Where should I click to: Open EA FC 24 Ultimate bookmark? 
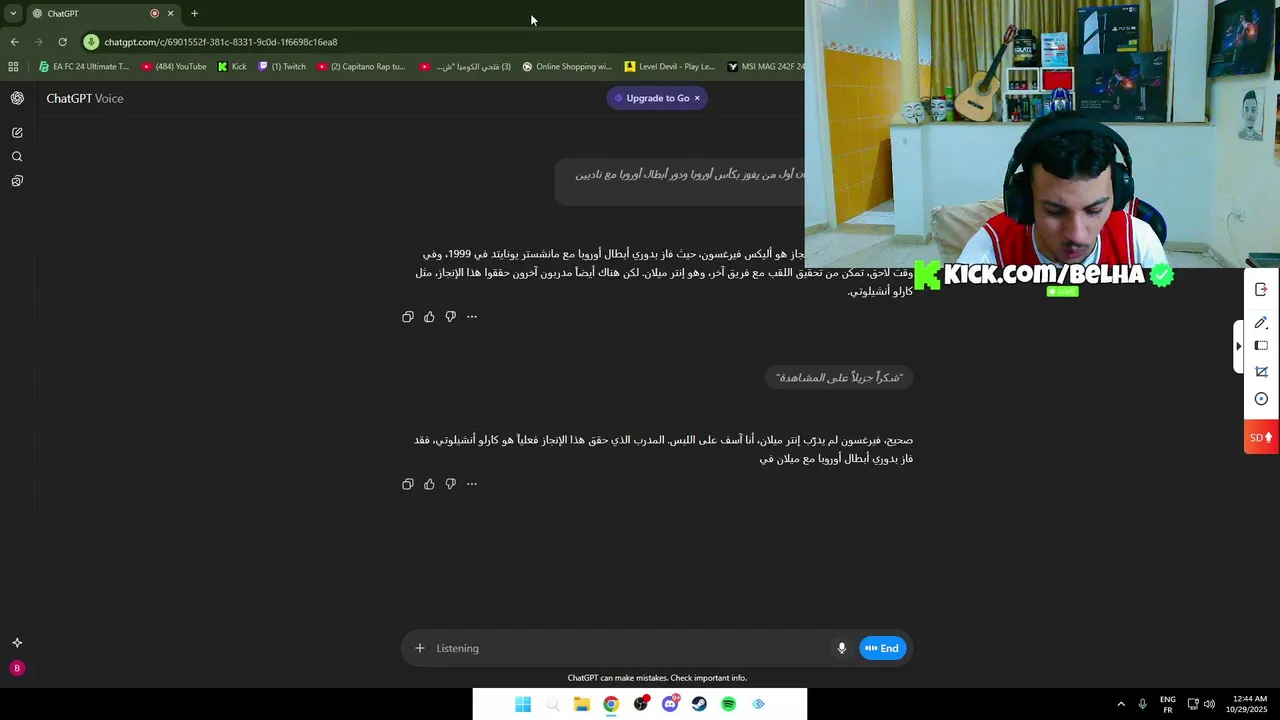[84, 67]
